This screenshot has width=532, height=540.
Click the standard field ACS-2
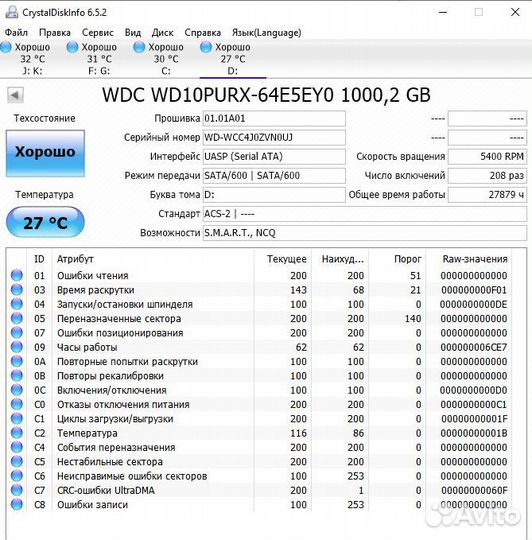click(x=365, y=214)
